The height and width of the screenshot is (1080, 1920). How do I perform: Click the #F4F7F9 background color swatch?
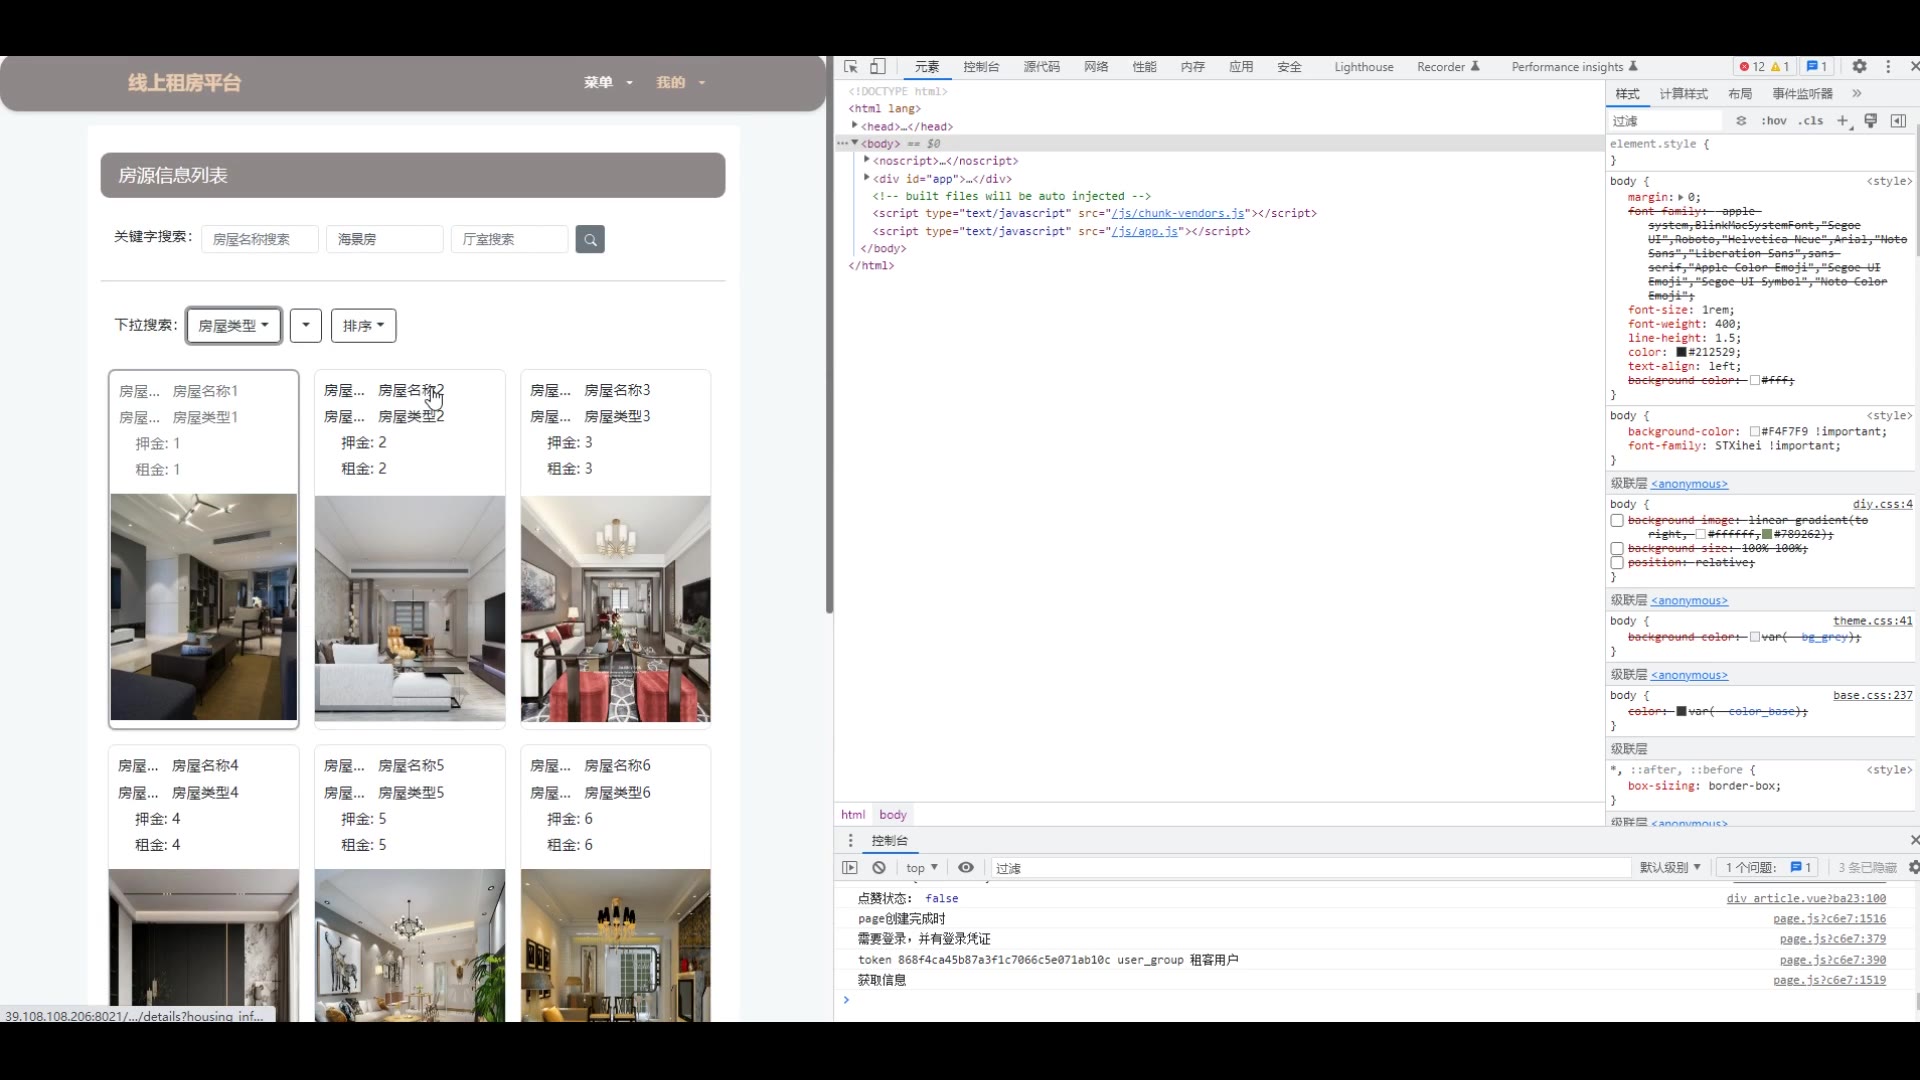pos(1755,432)
